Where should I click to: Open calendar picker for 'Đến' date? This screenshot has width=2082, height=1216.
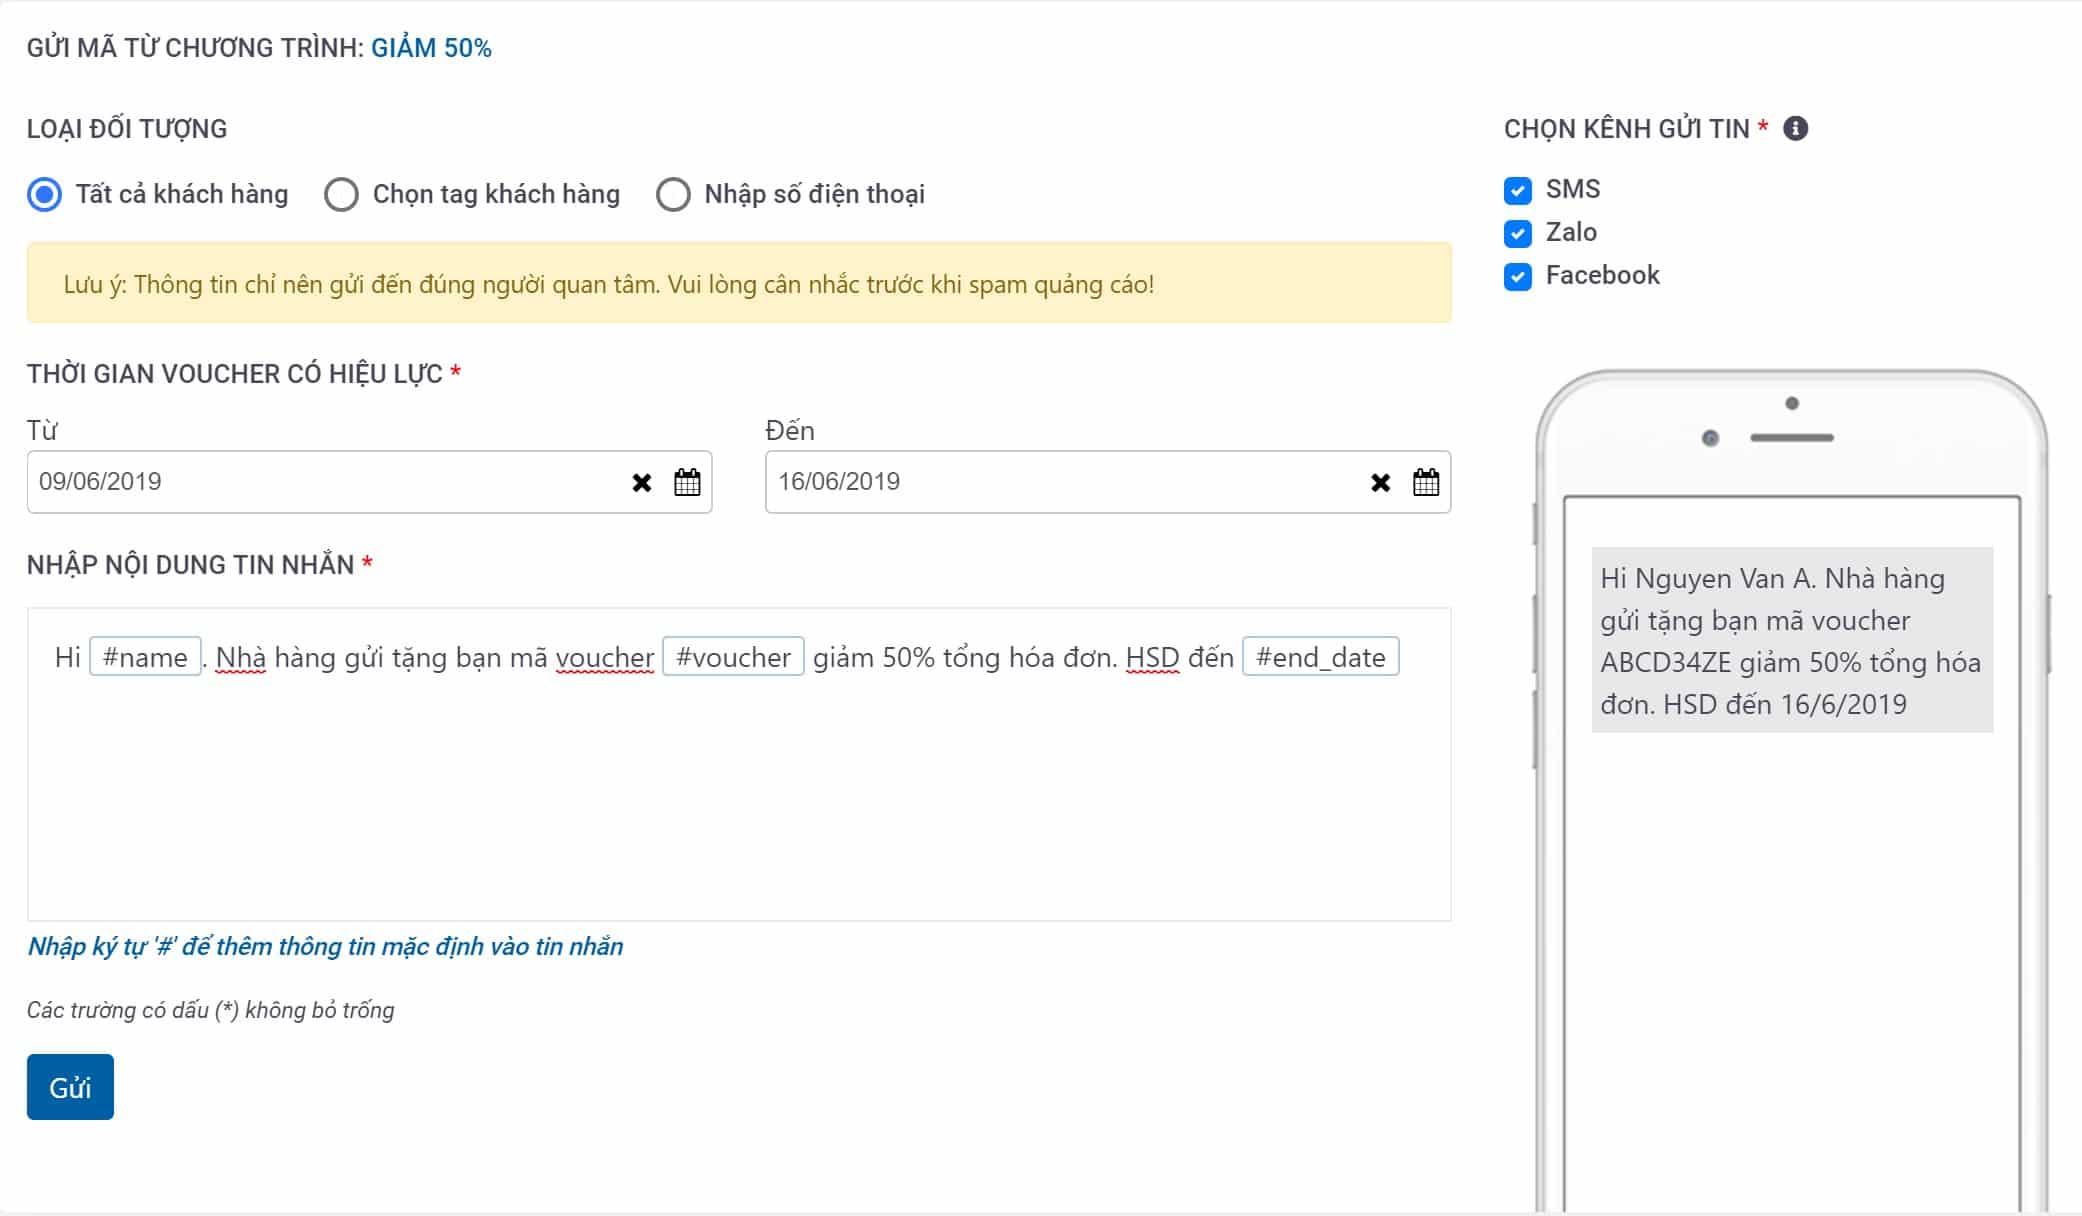[x=1426, y=482]
